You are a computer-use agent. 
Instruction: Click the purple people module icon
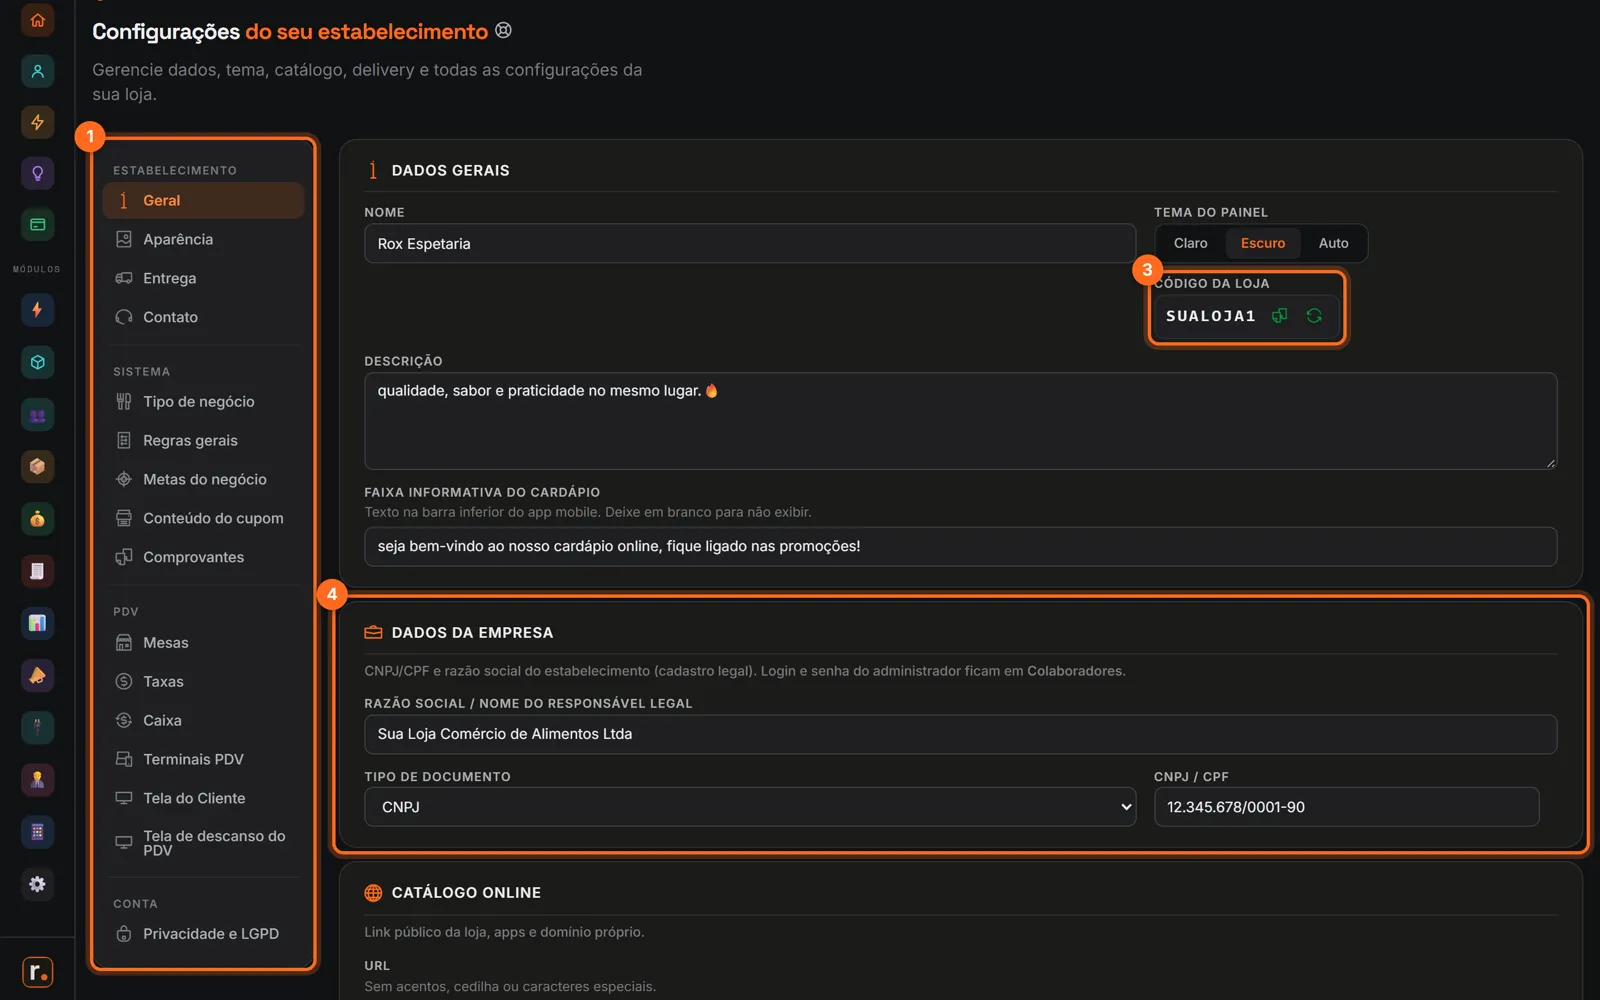[x=37, y=415]
